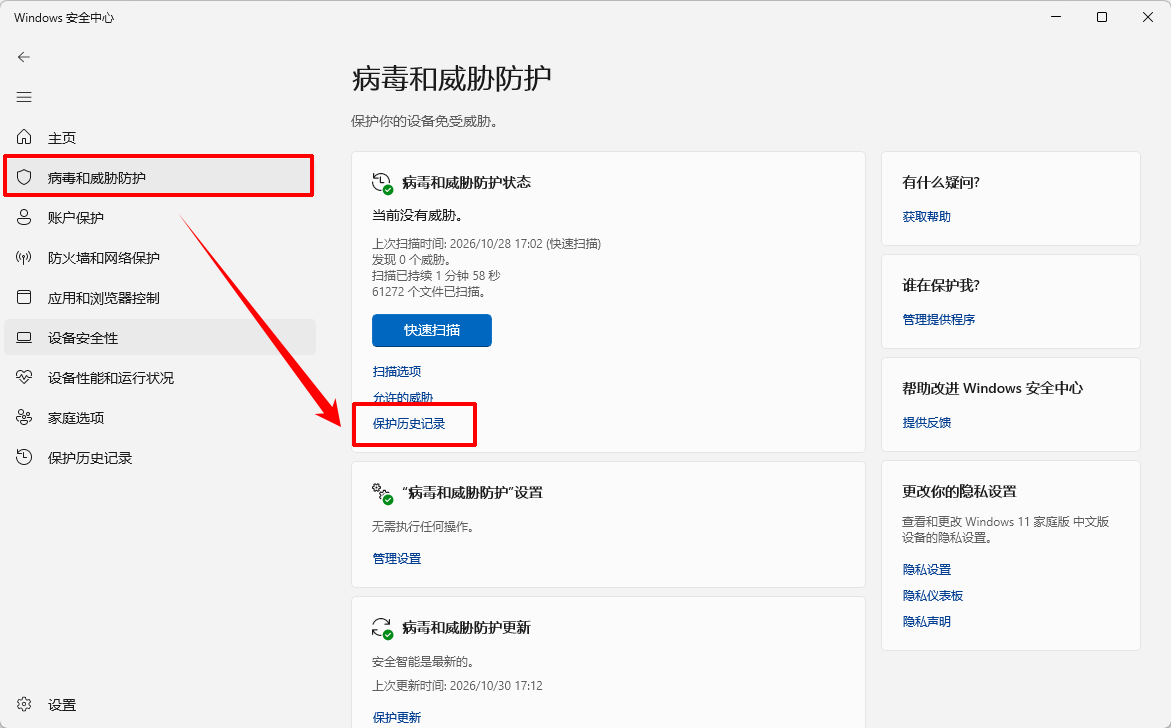Open 设备安全性 in the sidebar
Image resolution: width=1171 pixels, height=728 pixels.
click(x=160, y=337)
